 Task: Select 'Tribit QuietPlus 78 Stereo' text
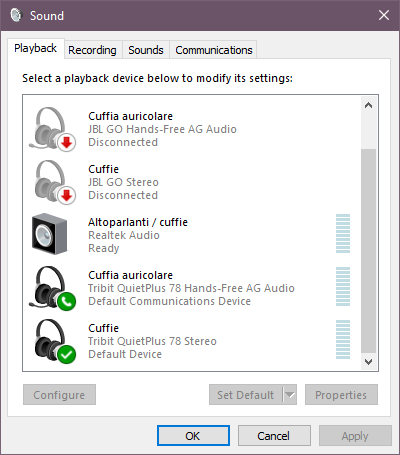(152, 341)
